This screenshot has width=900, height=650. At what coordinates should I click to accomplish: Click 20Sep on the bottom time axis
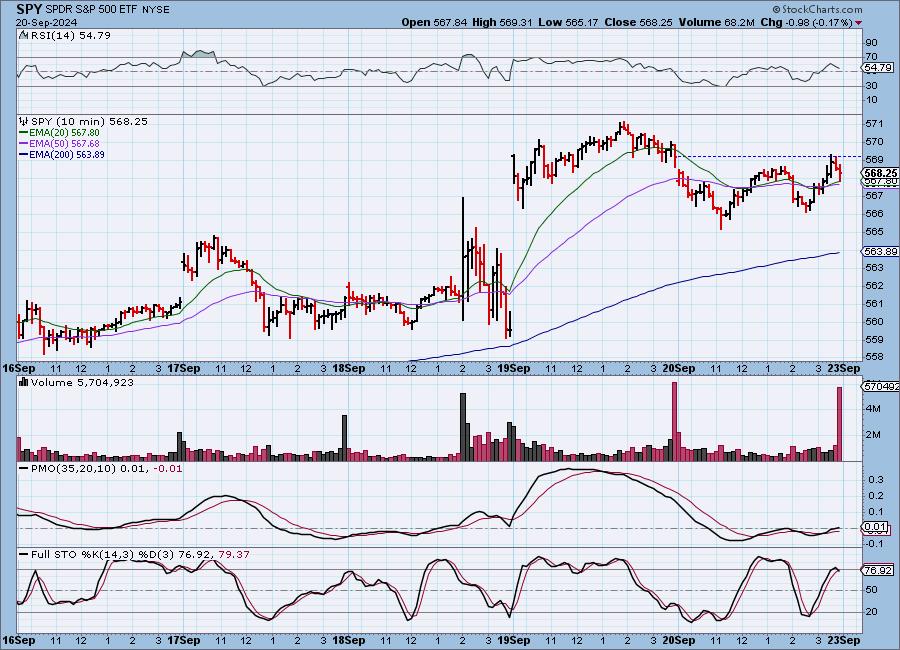pos(679,640)
